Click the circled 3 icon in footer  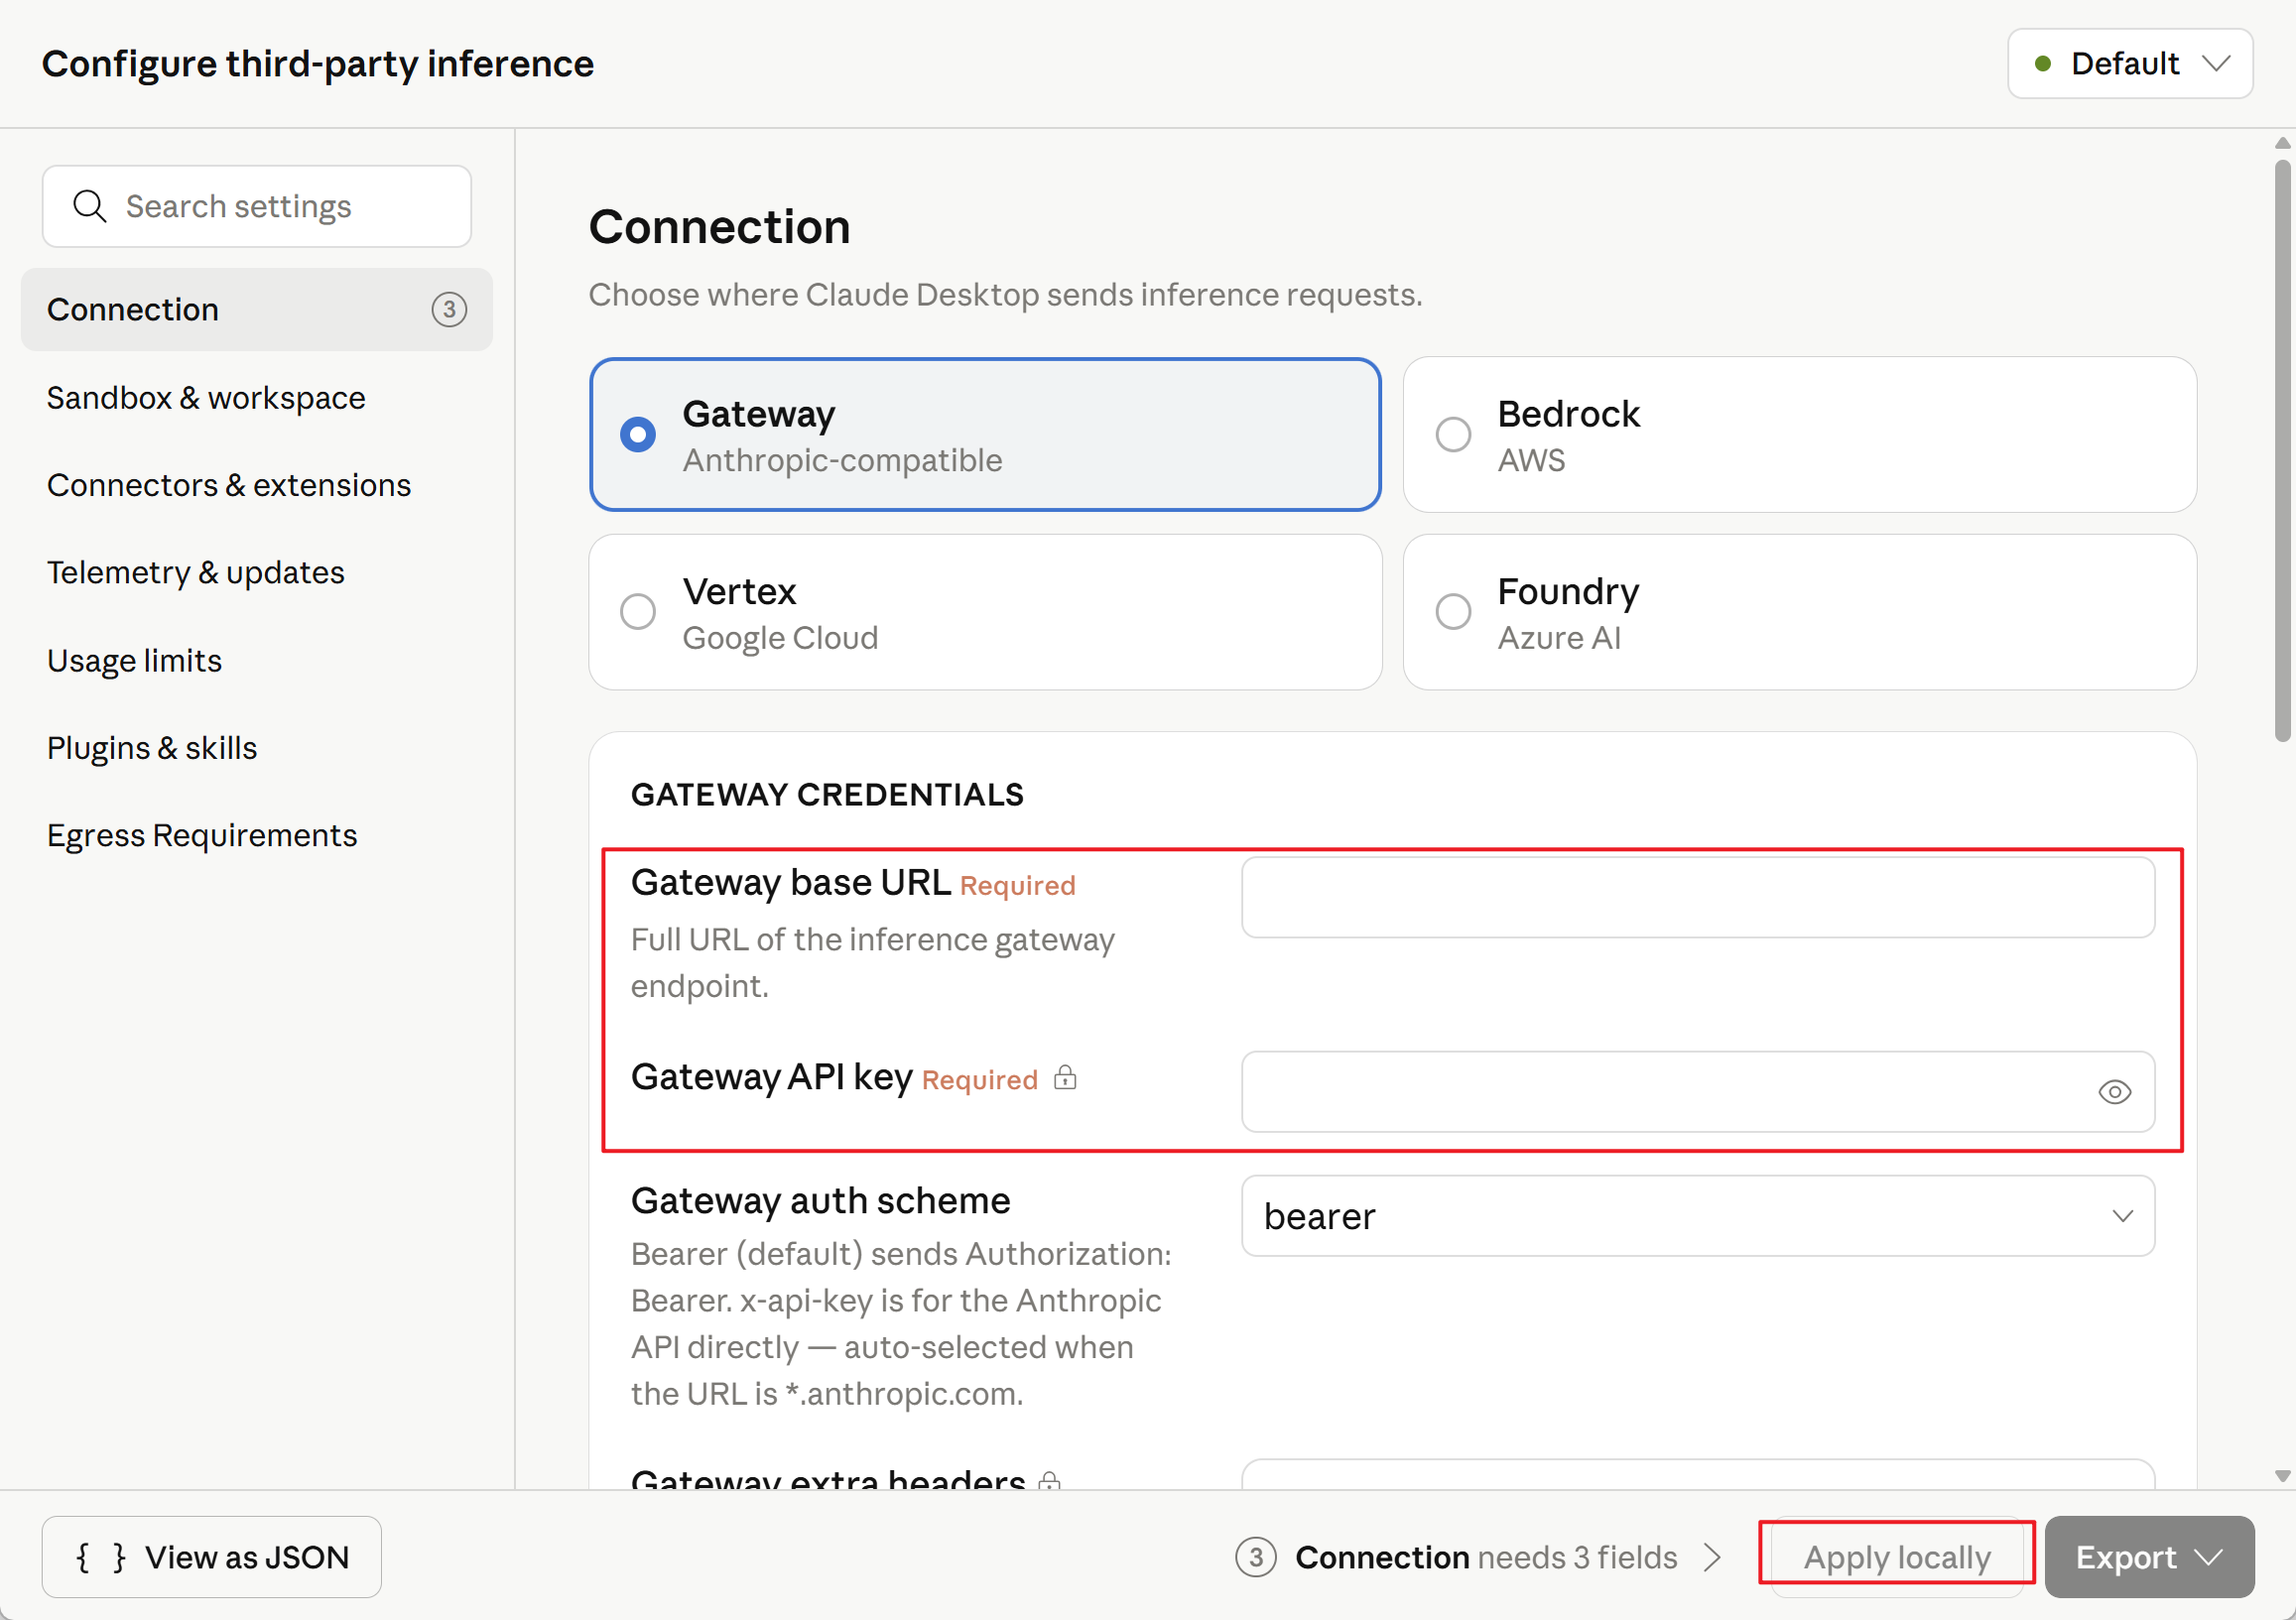pos(1256,1557)
